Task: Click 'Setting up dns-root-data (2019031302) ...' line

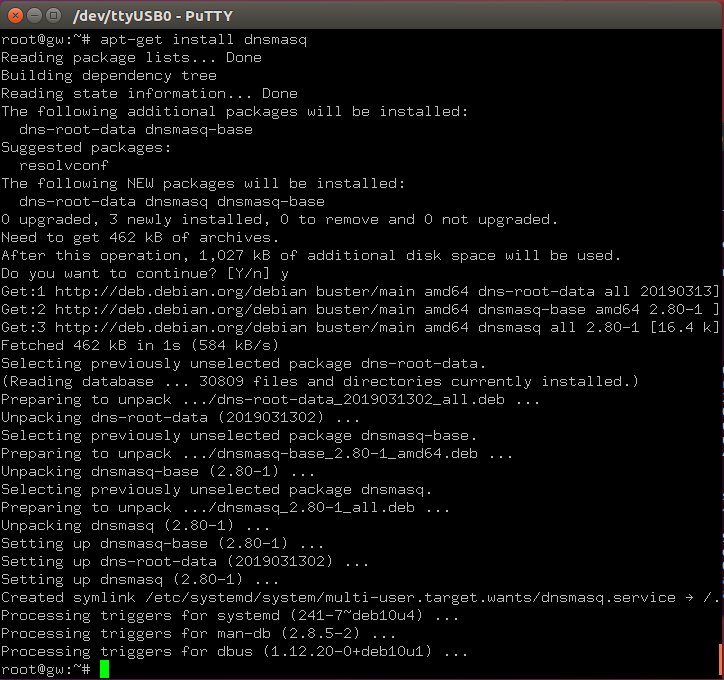Action: point(185,562)
